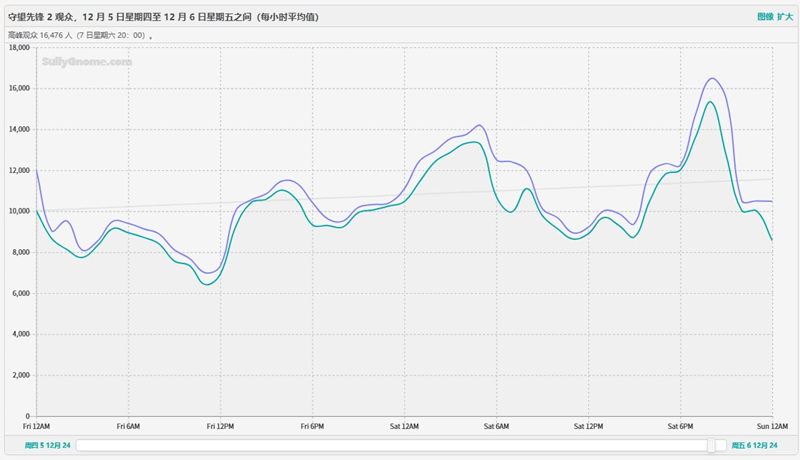Image resolution: width=800 pixels, height=460 pixels.
Task: Click the SullyGnome.com watermark
Action: (86, 61)
